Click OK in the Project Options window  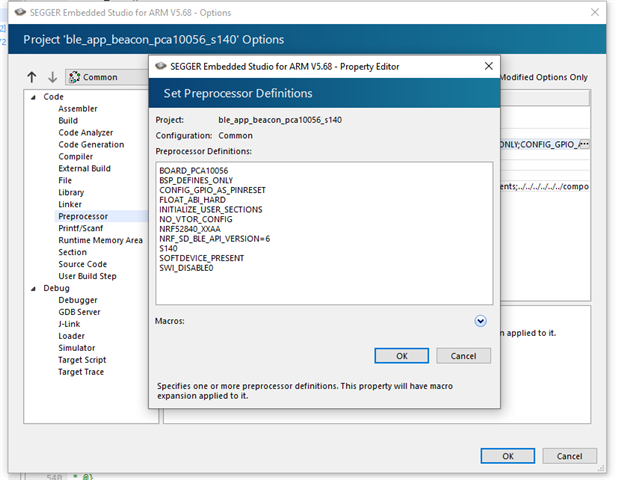pos(508,456)
